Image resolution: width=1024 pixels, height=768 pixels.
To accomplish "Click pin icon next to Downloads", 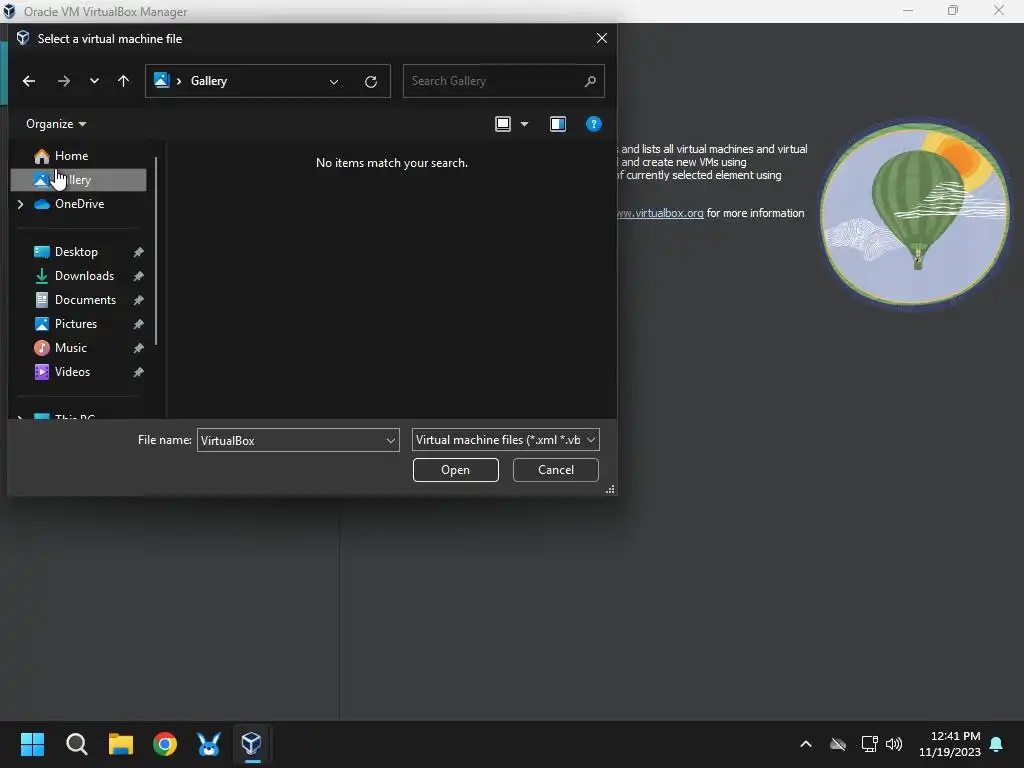I will coord(138,276).
